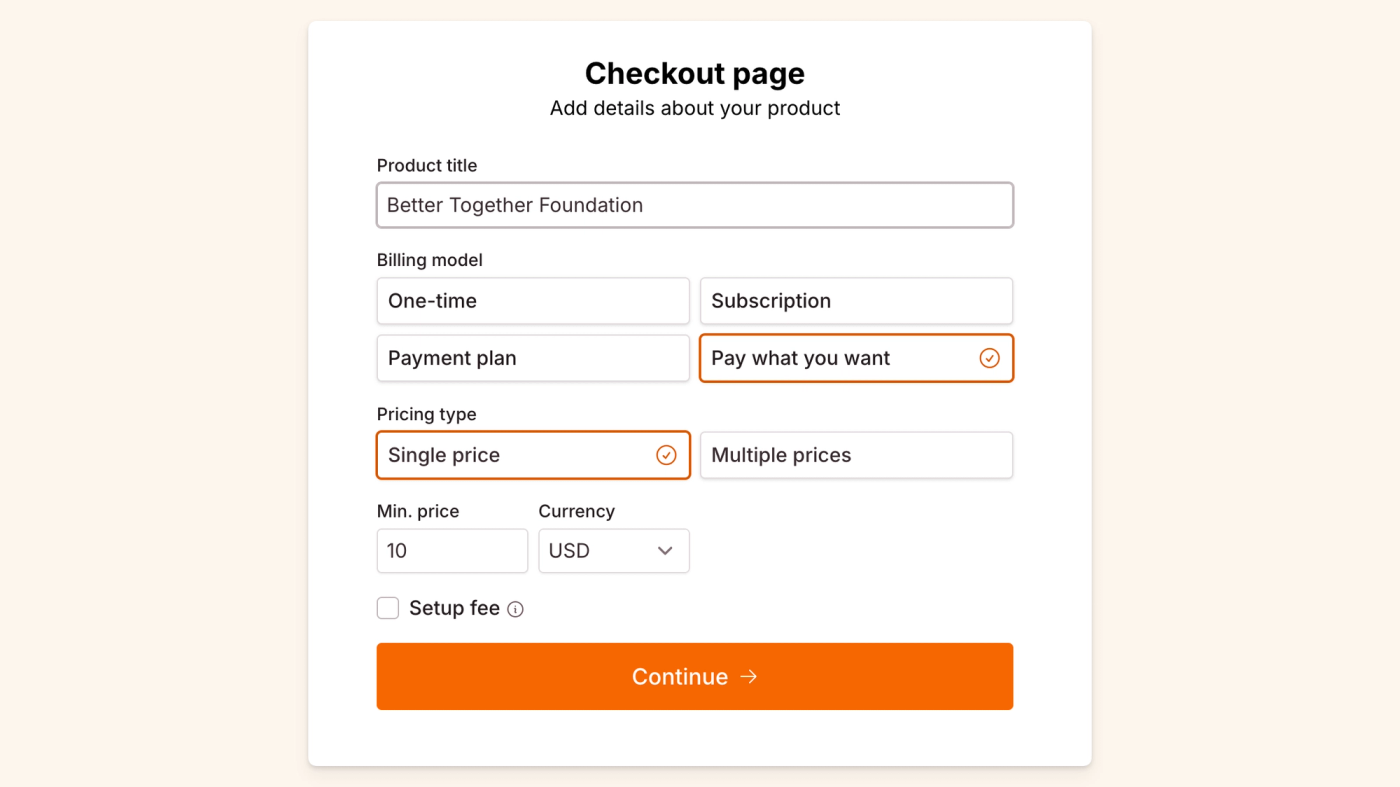Viewport: 1400px width, 787px height.
Task: Click the info icon beside Setup fee
Action: click(x=515, y=609)
